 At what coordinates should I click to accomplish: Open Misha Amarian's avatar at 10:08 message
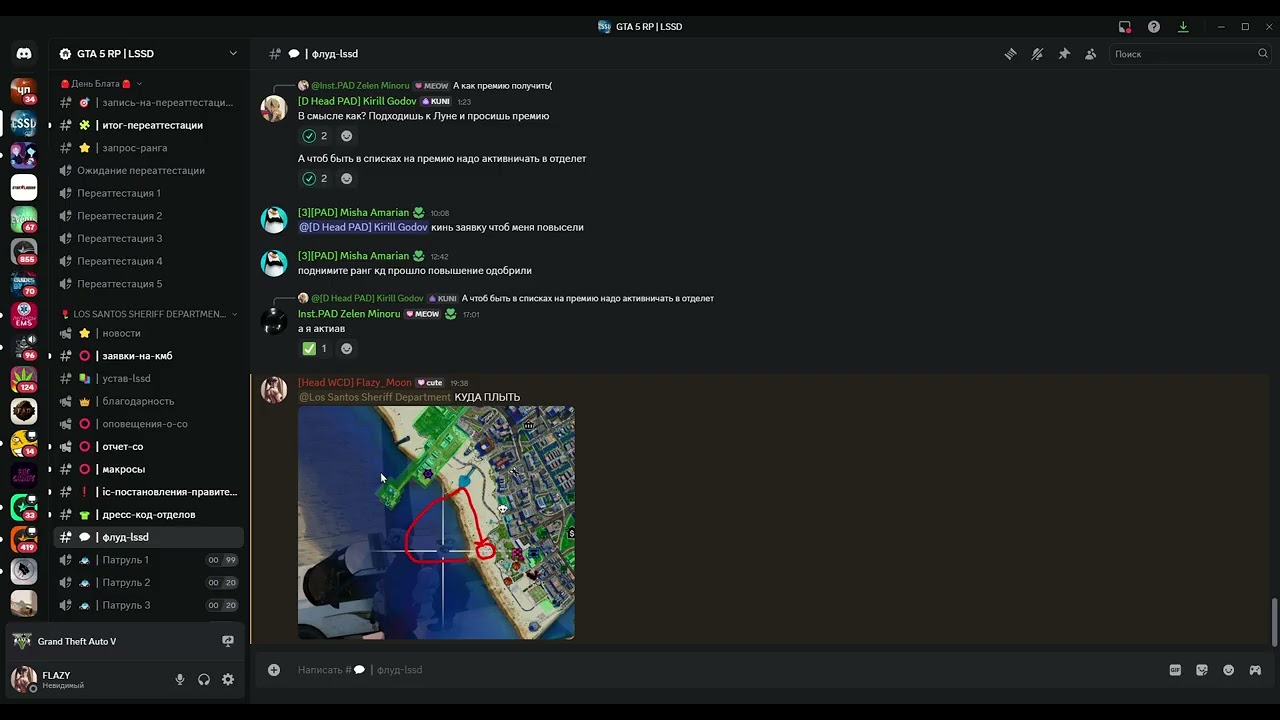pos(274,219)
